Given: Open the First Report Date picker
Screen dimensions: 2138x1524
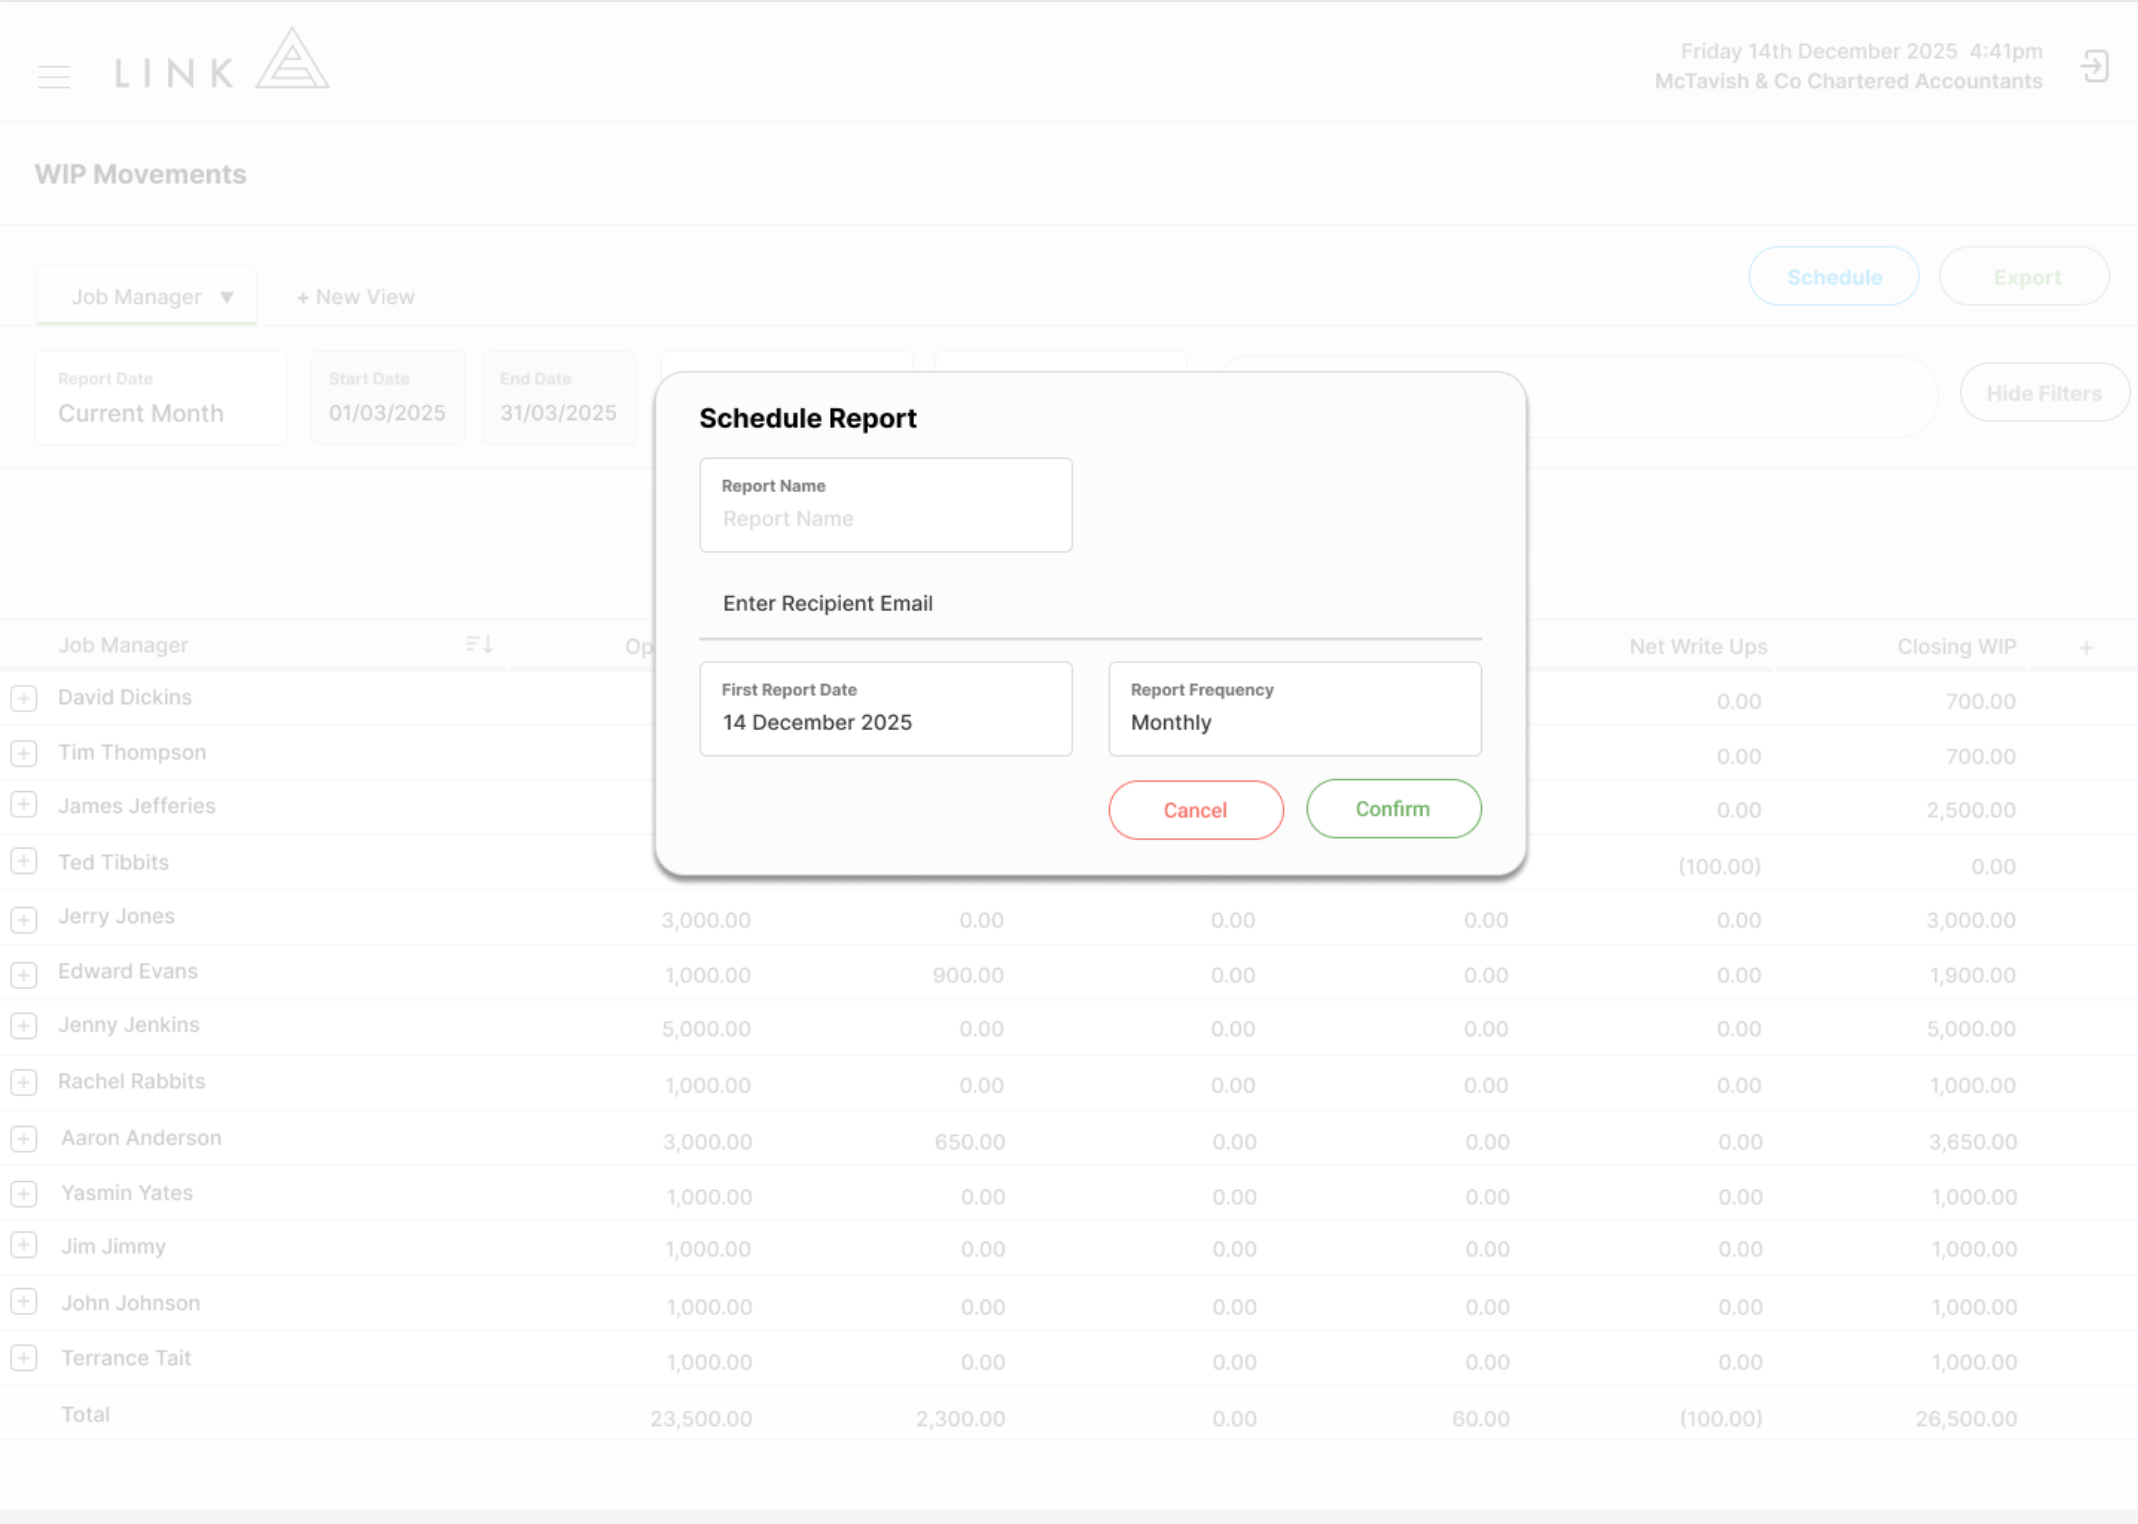Looking at the screenshot, I should coord(886,709).
